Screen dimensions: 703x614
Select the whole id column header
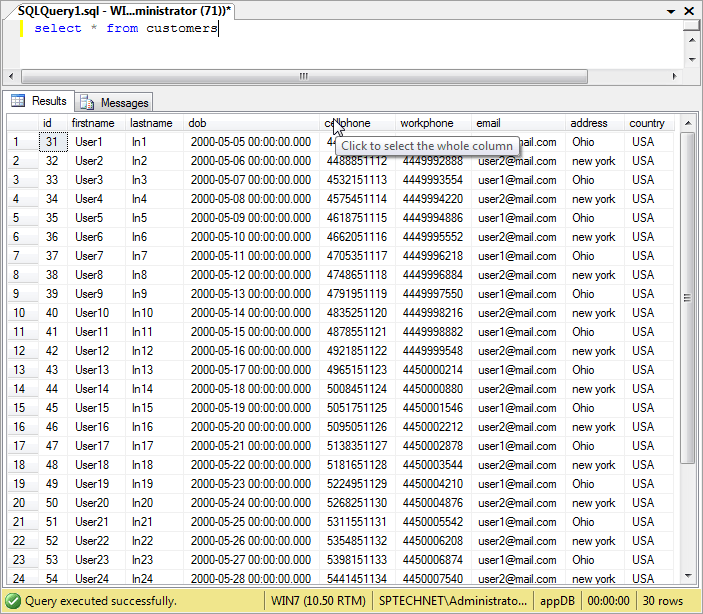[53, 123]
